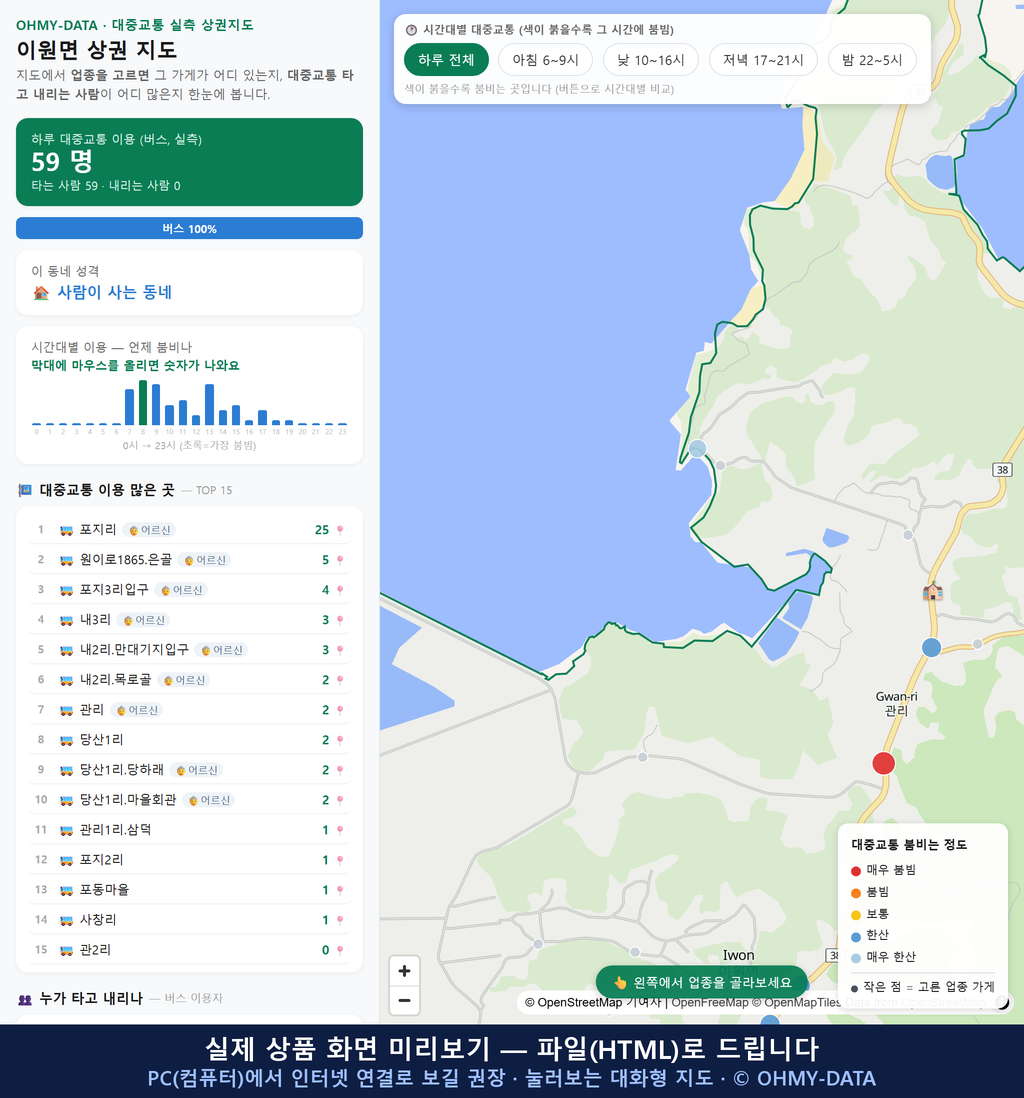Open the 관리1리.삼덕 stop entry
The image size is (1024, 1098).
pos(189,831)
